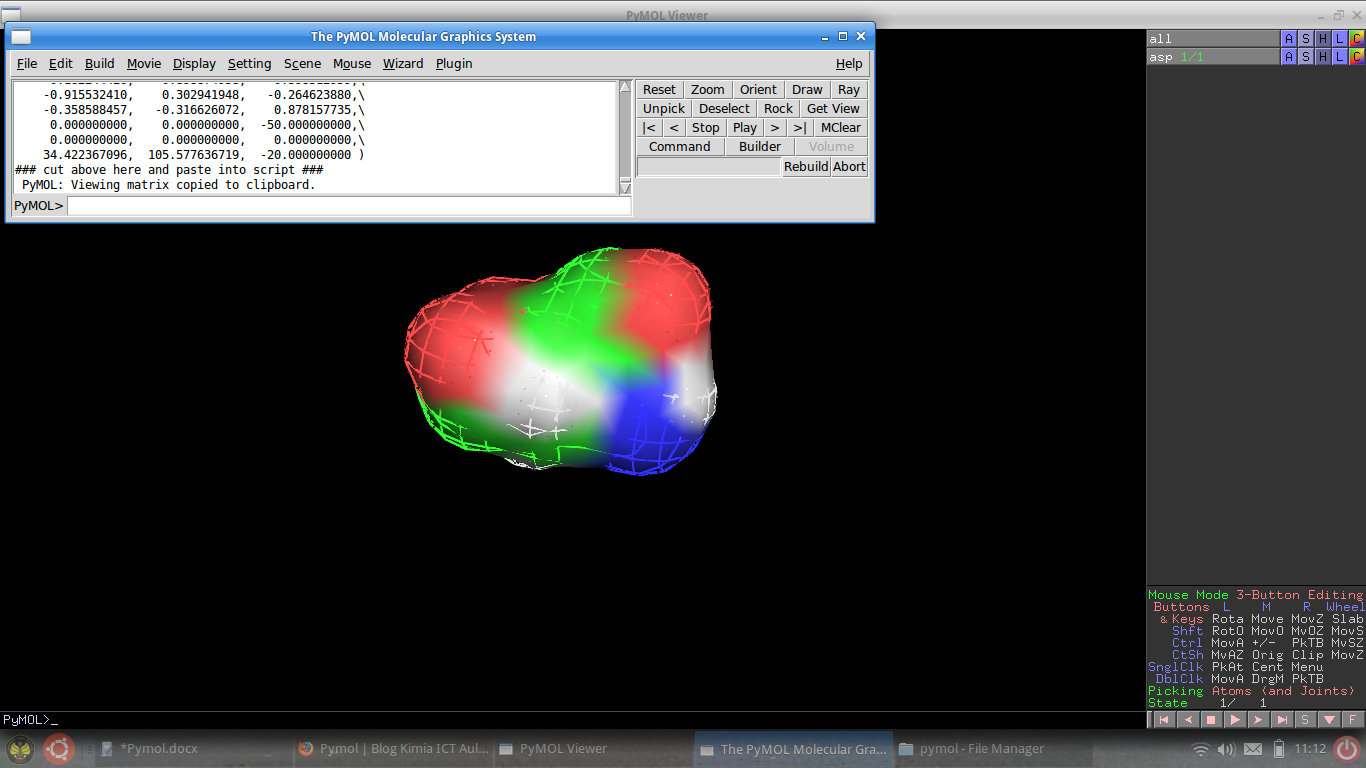Image resolution: width=1366 pixels, height=768 pixels.
Task: Open the Hide menu for the "all" object
Action: point(1323,37)
